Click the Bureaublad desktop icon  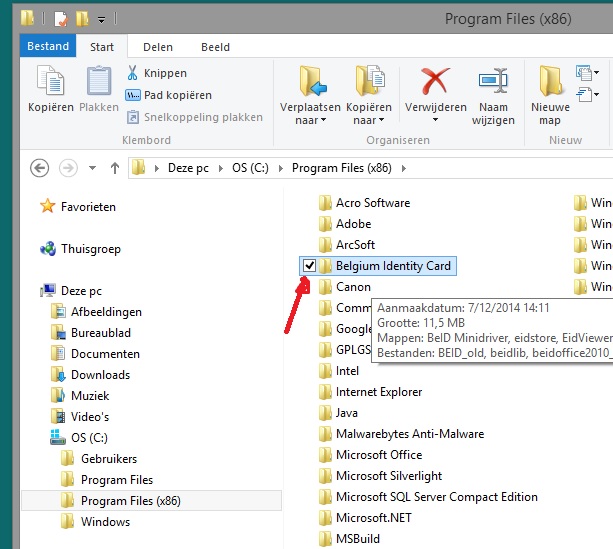pos(58,333)
